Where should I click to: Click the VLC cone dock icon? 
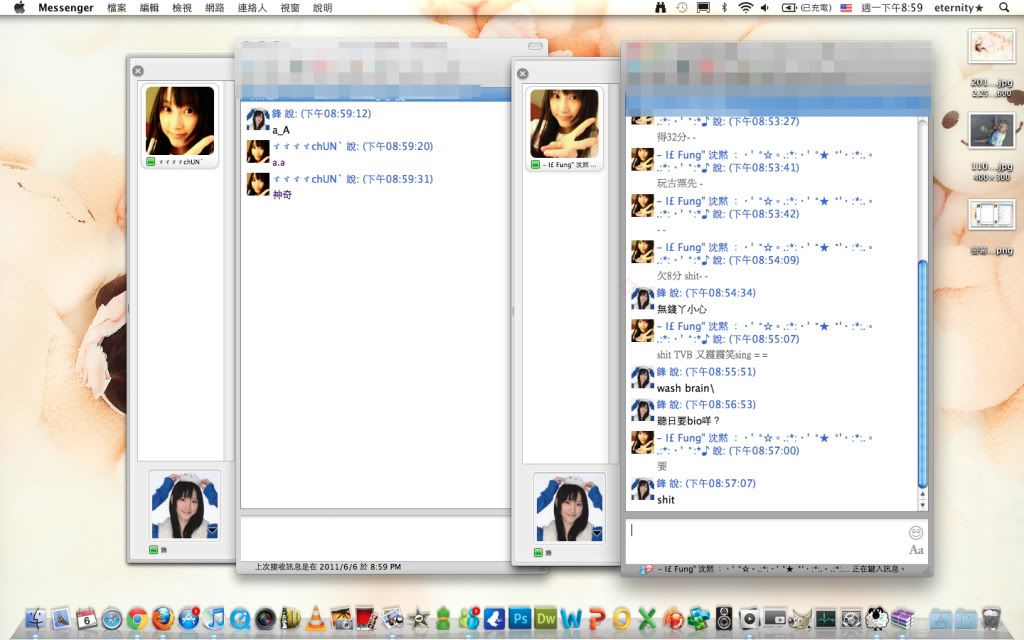pos(316,619)
